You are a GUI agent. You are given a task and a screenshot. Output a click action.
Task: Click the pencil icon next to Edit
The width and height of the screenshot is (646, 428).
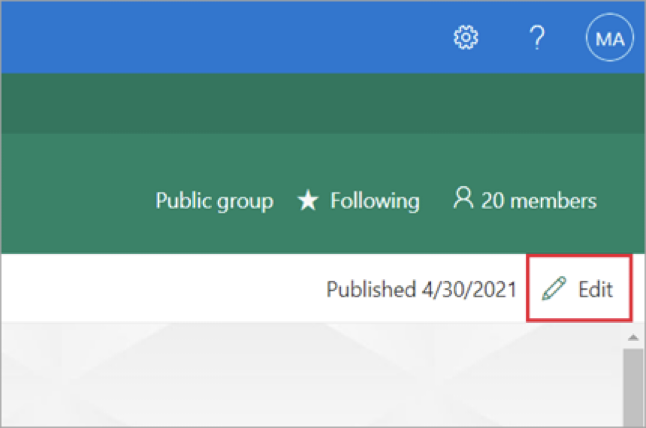[x=553, y=289]
